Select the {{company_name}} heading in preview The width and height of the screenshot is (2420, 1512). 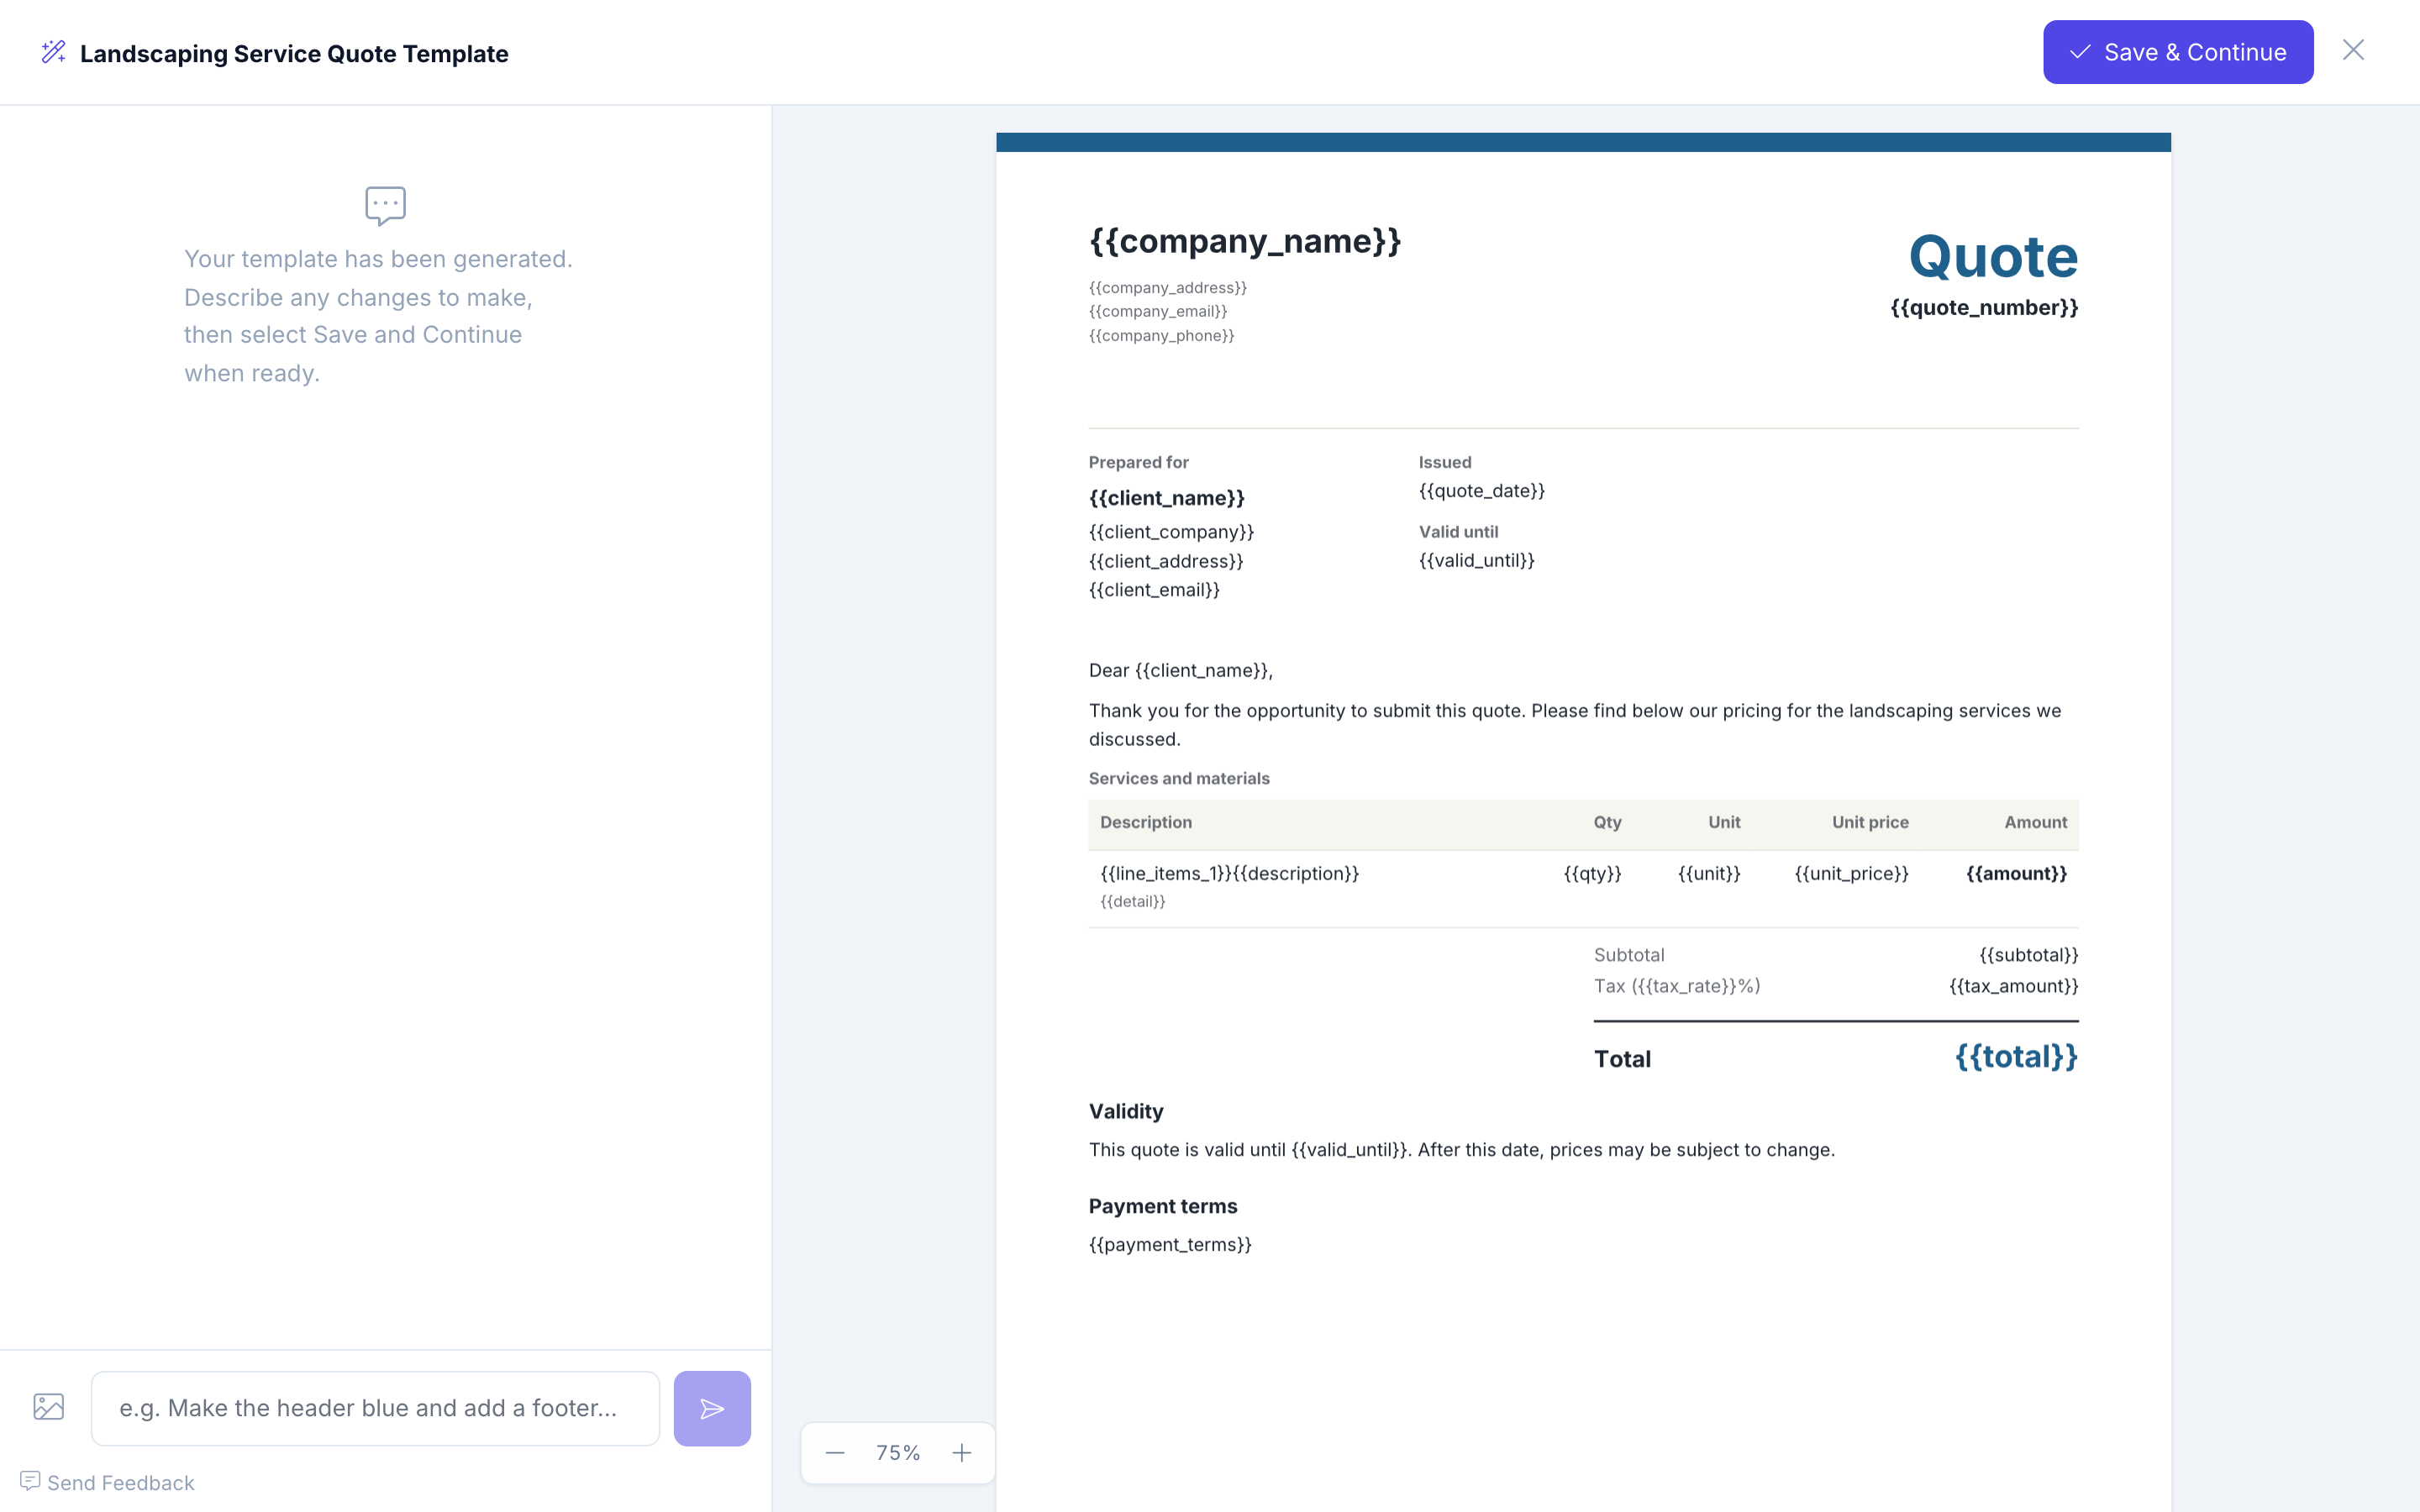coord(1245,241)
